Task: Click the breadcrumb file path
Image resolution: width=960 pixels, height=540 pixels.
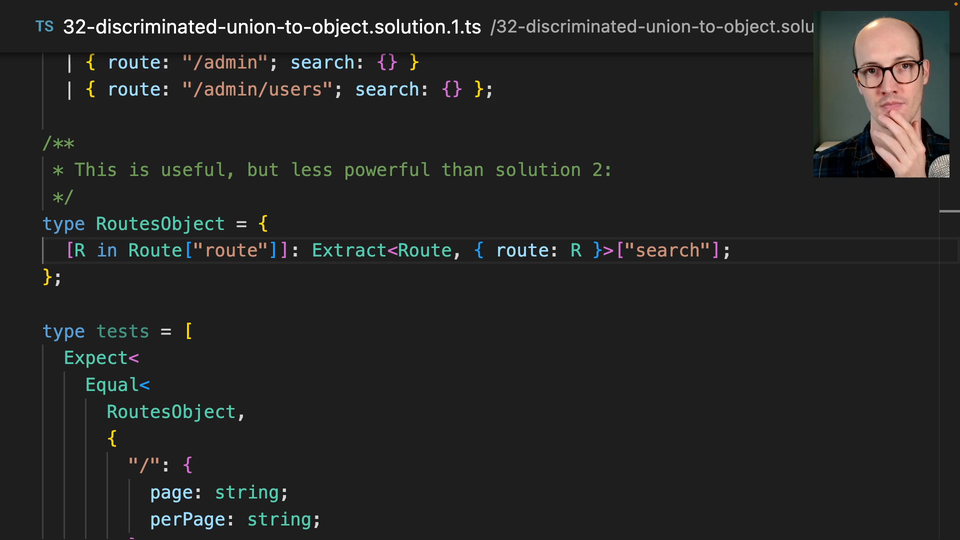Action: click(652, 27)
